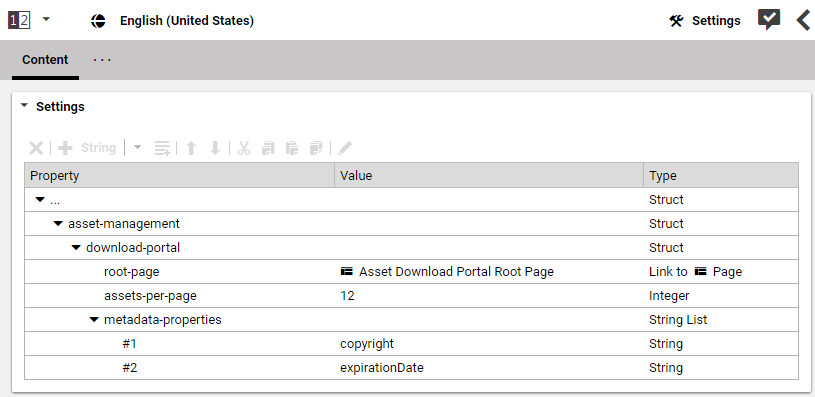Click the collapse chevron at top right

pyautogui.click(x=803, y=20)
